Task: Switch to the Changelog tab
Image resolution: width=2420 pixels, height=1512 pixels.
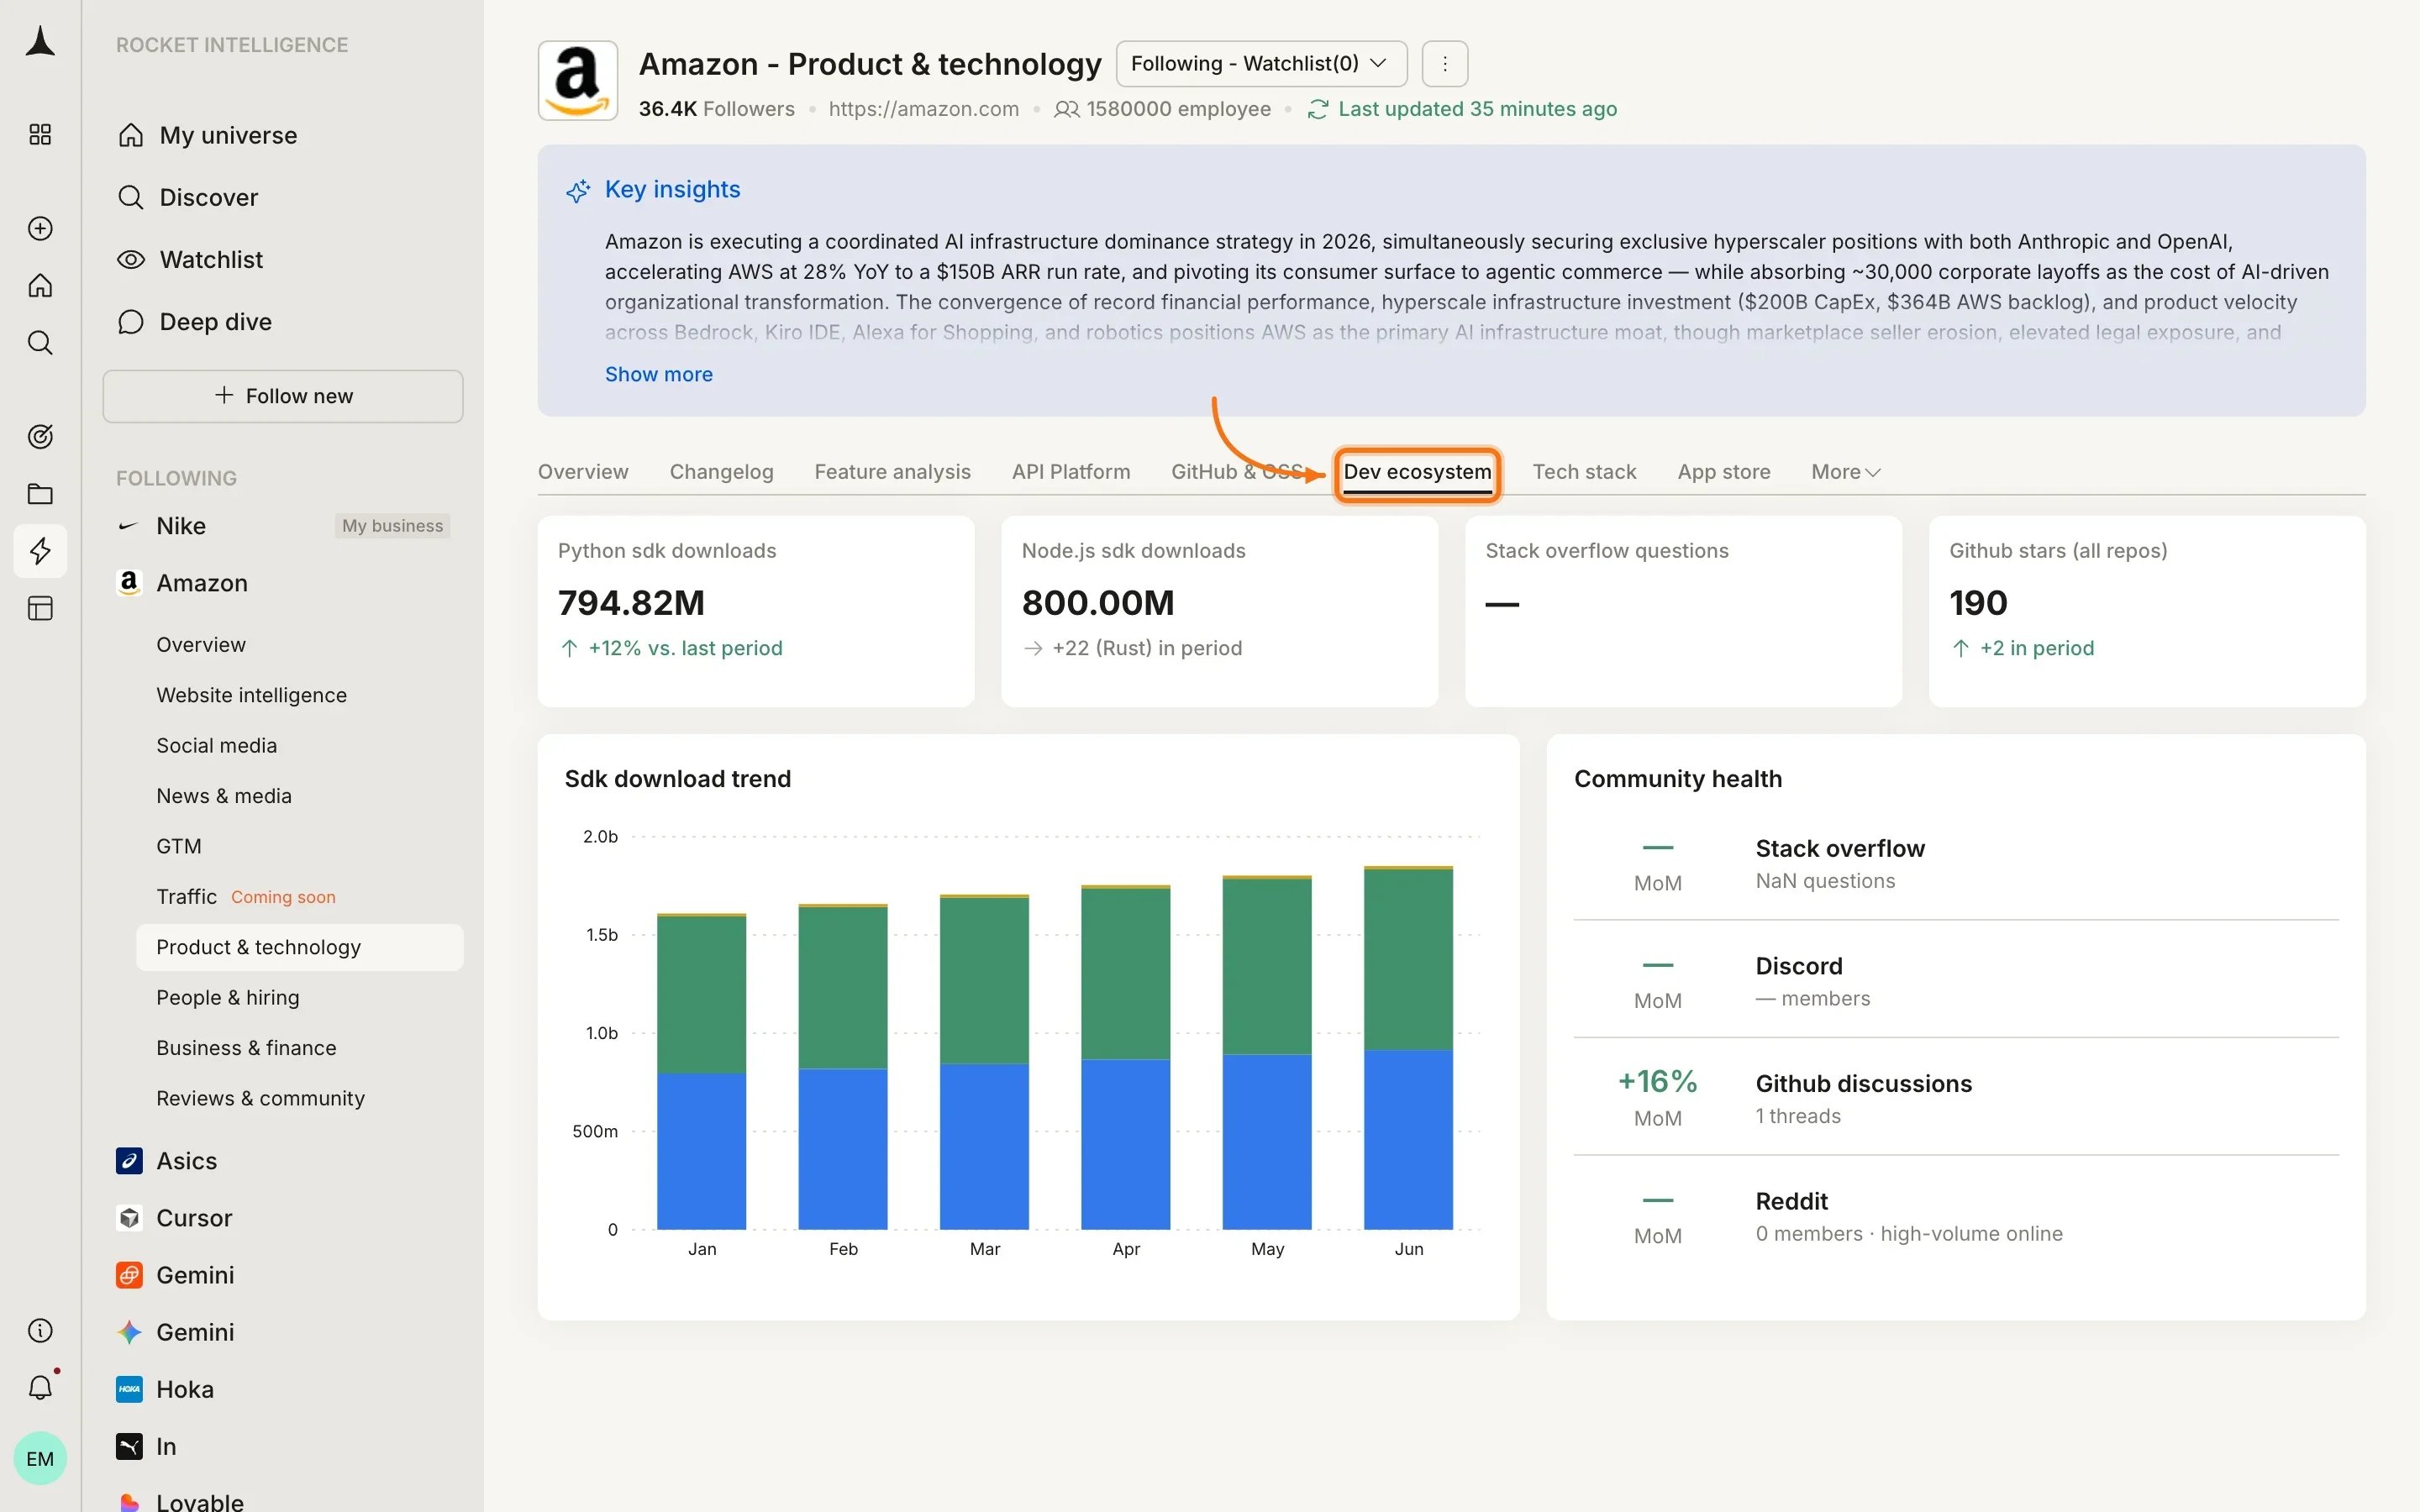Action: (721, 472)
